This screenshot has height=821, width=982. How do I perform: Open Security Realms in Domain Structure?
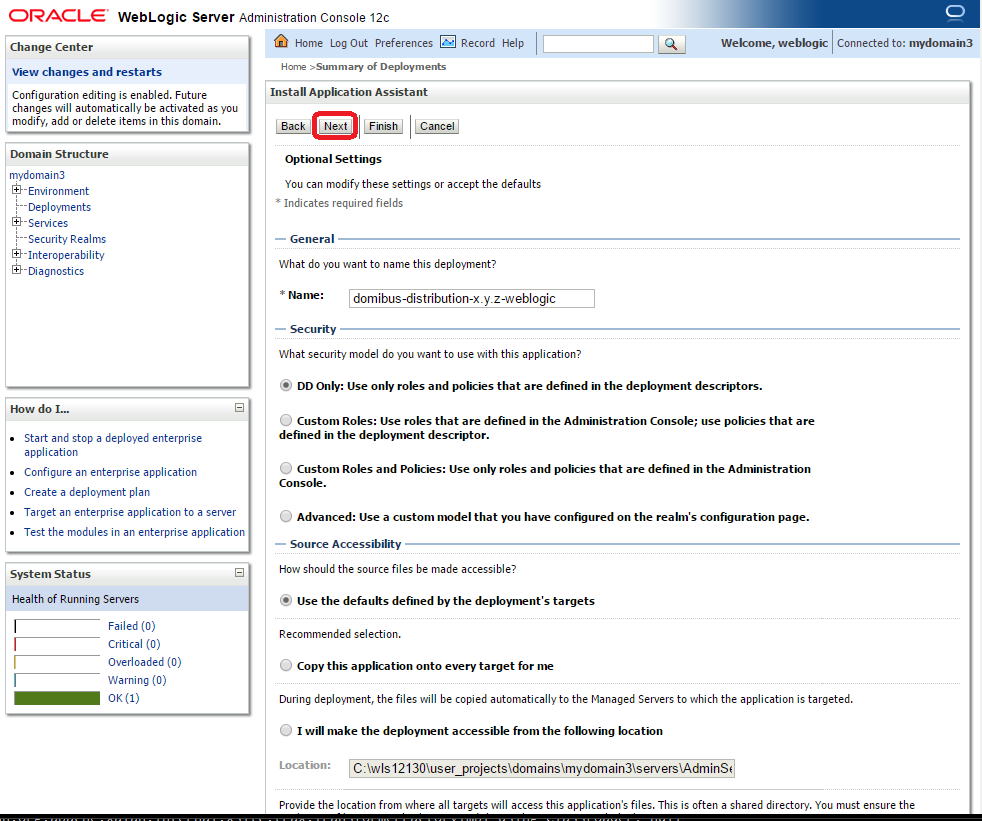(67, 239)
